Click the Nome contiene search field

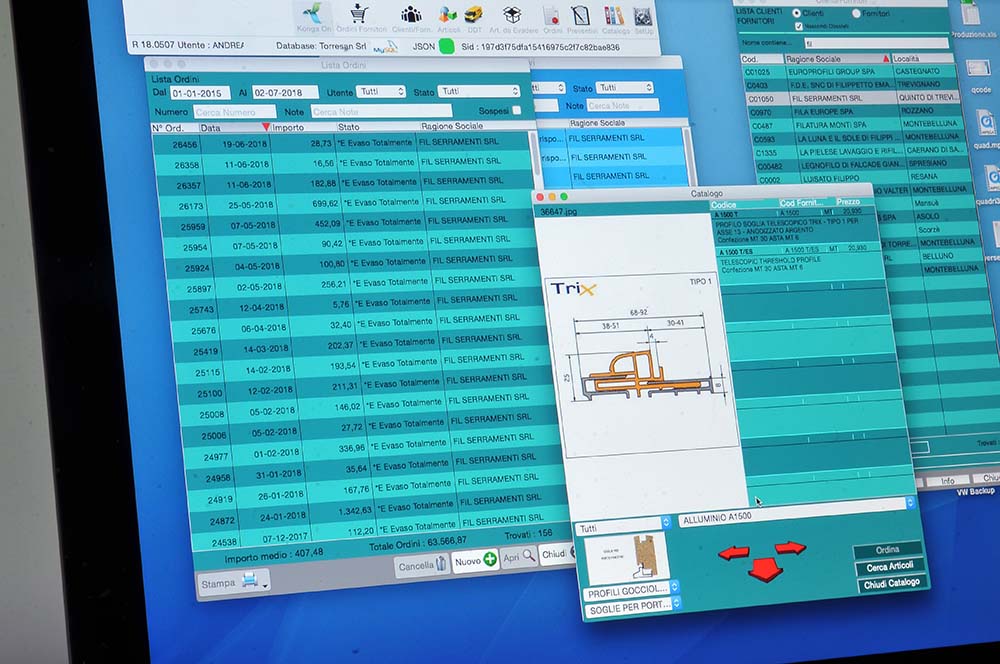tap(875, 43)
